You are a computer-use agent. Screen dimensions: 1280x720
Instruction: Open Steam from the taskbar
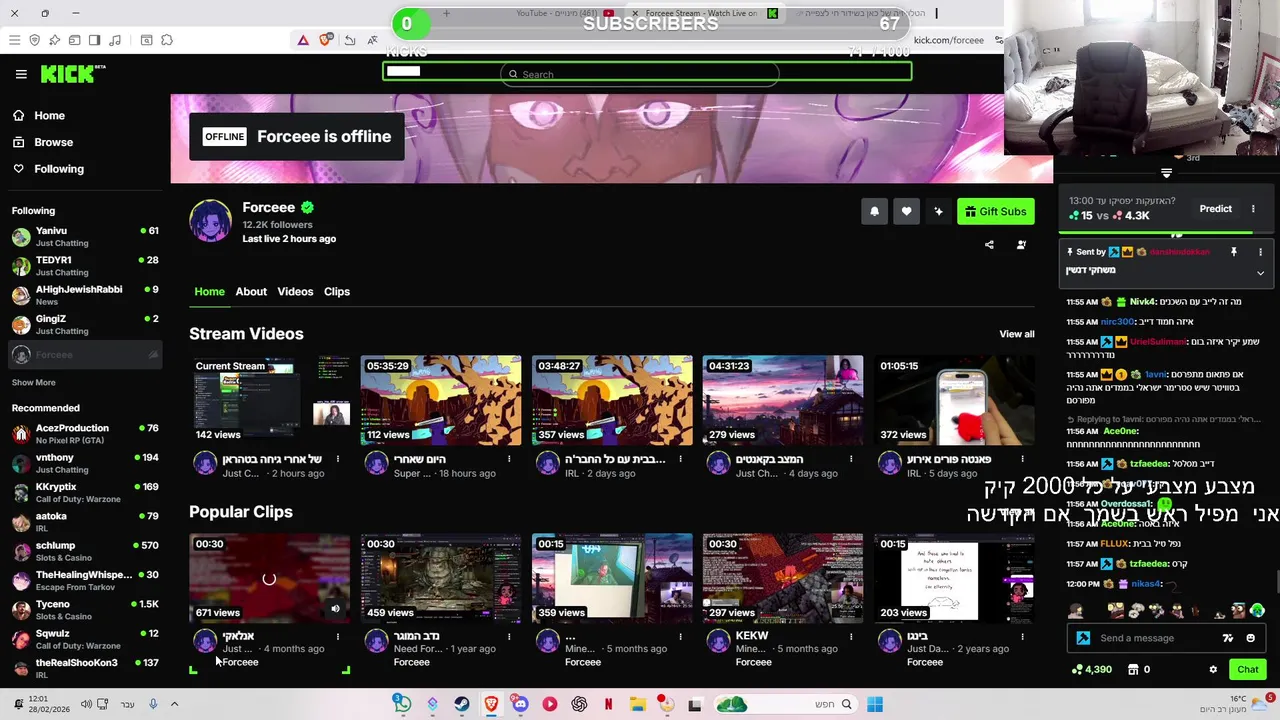point(462,704)
